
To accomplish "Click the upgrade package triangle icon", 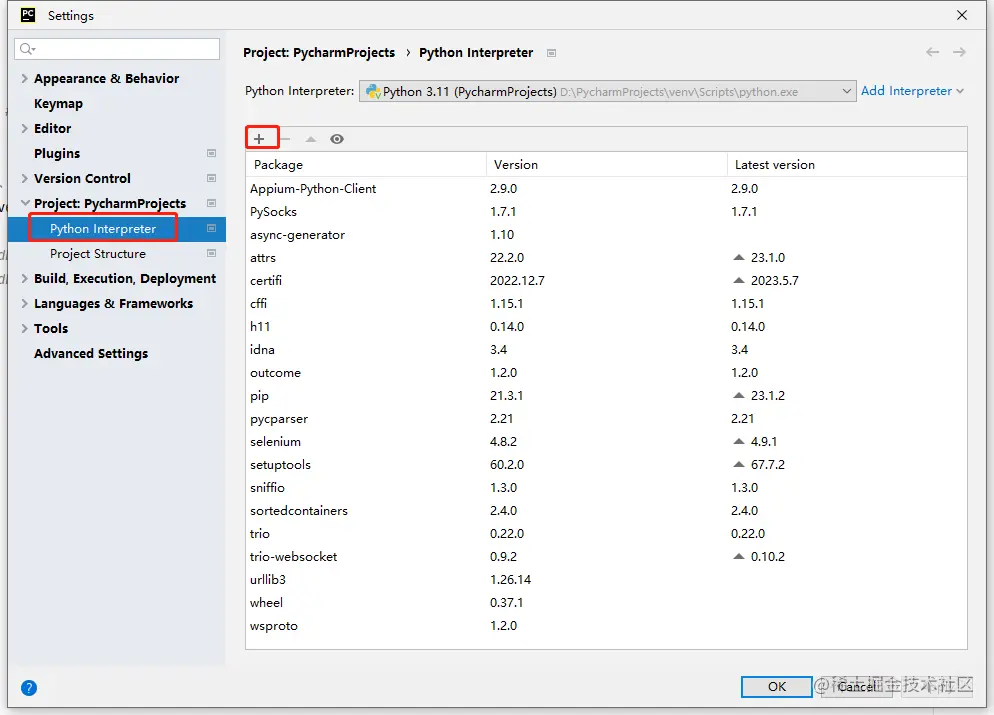I will click(x=311, y=139).
